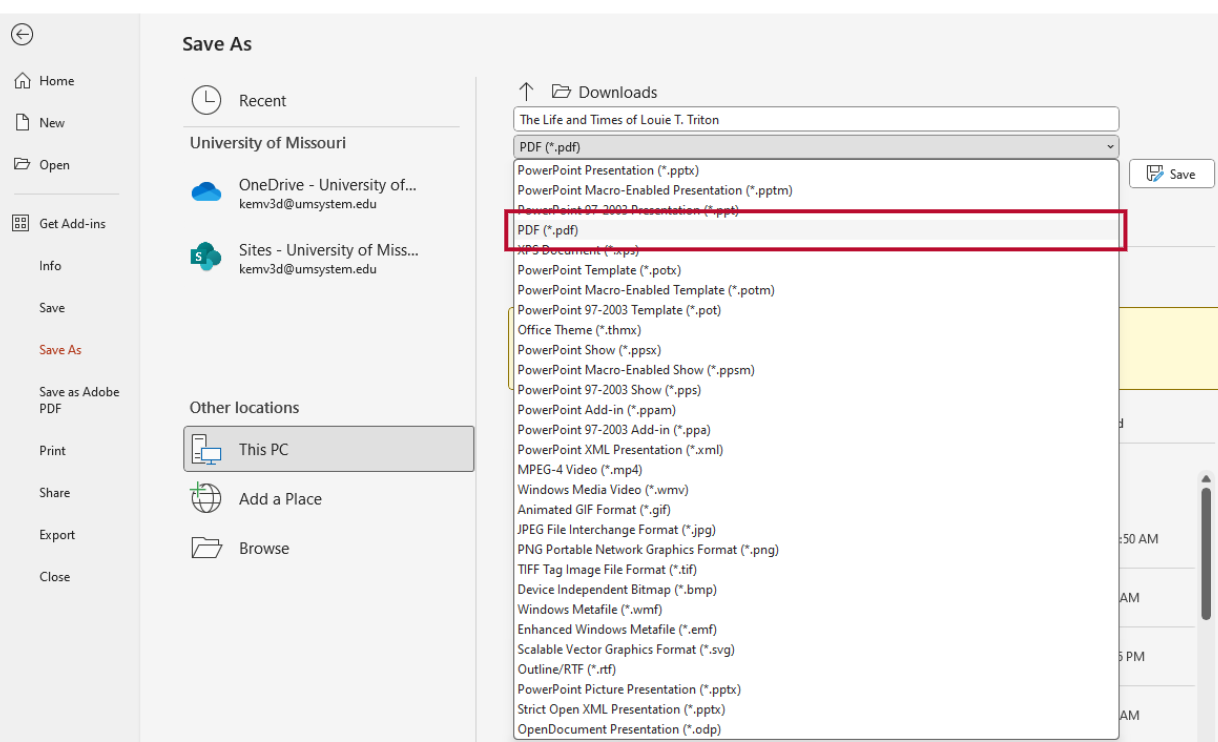Image resolution: width=1218 pixels, height=742 pixels.
Task: Choose OneDrive - University of Missouri location
Action: [329, 194]
